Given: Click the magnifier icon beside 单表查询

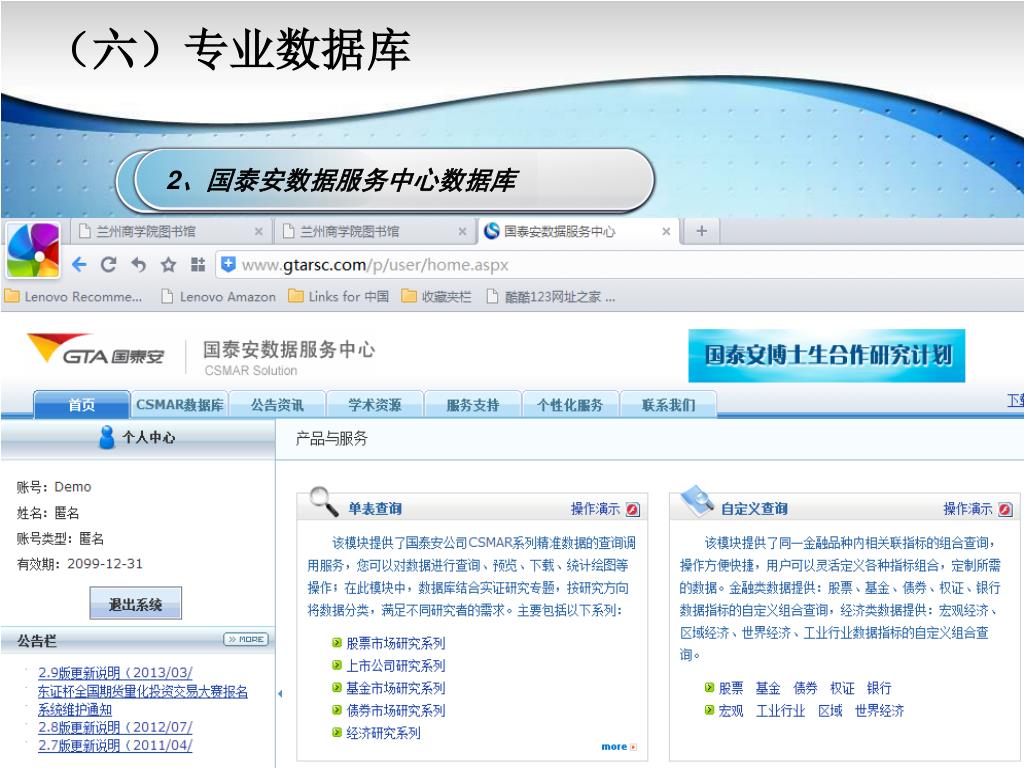Looking at the screenshot, I should (x=323, y=502).
